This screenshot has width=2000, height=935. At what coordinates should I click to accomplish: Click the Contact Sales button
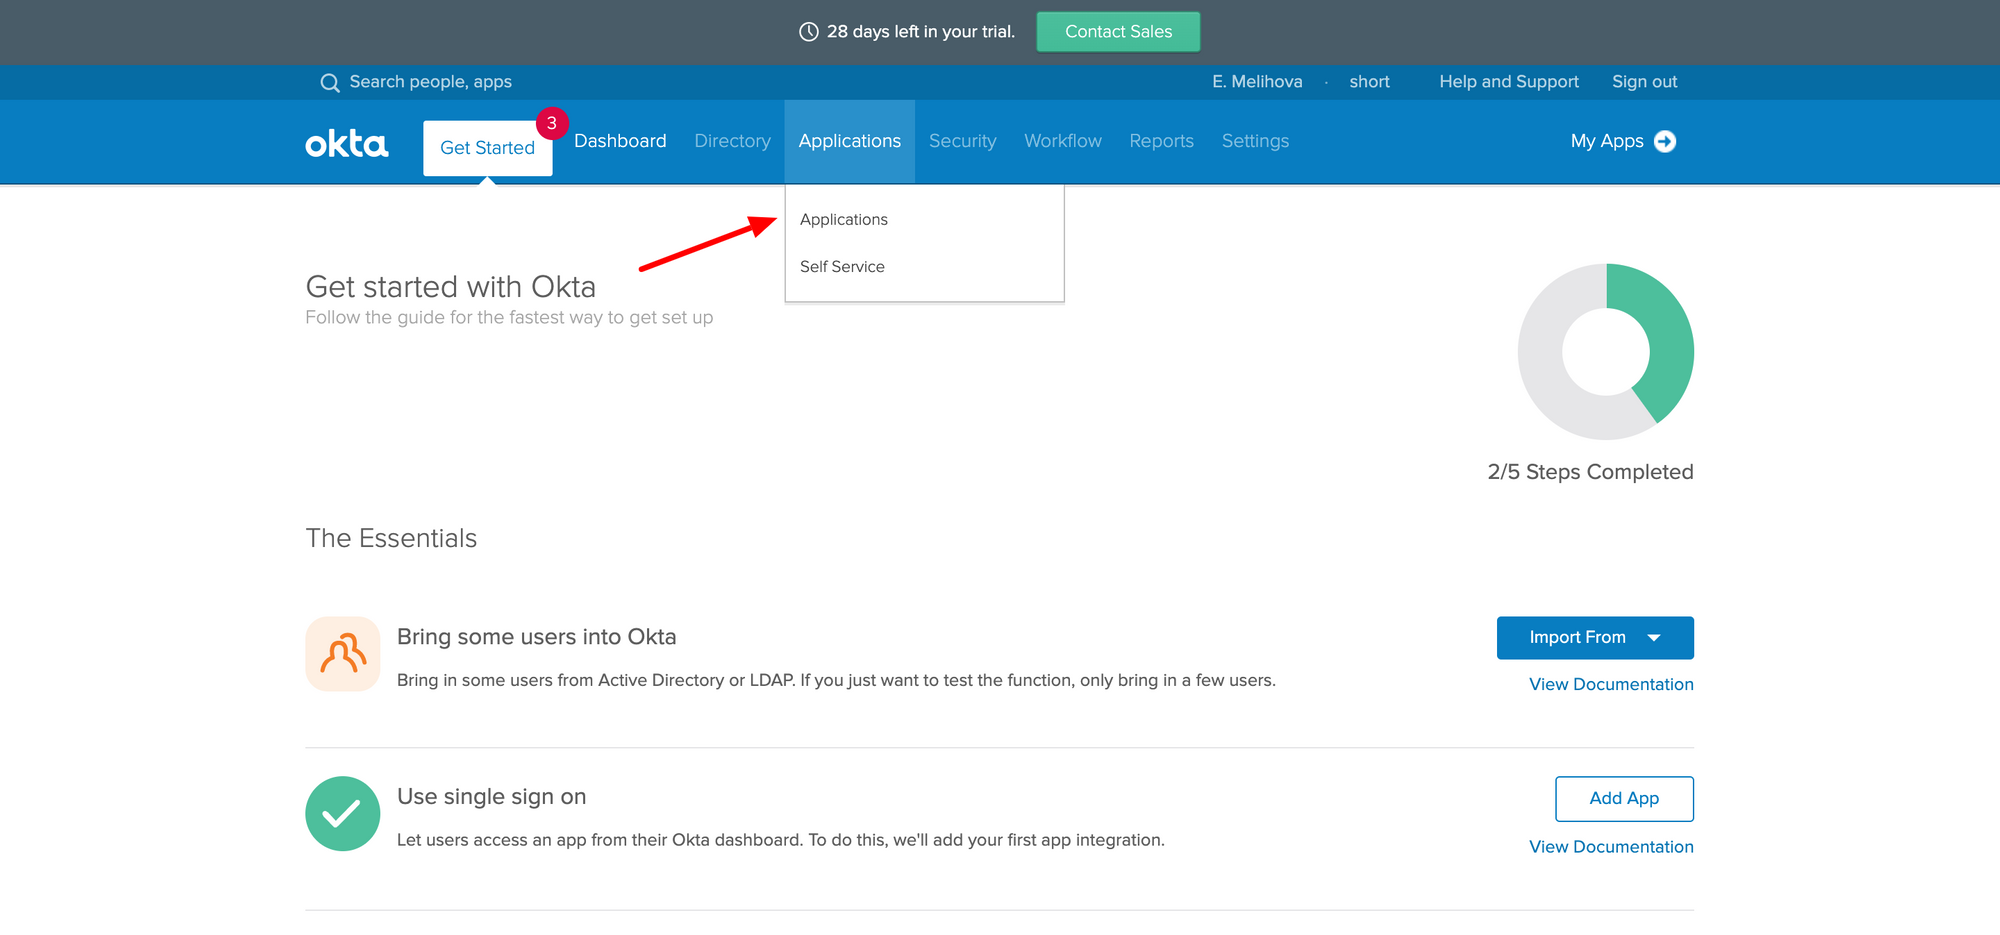[1118, 32]
